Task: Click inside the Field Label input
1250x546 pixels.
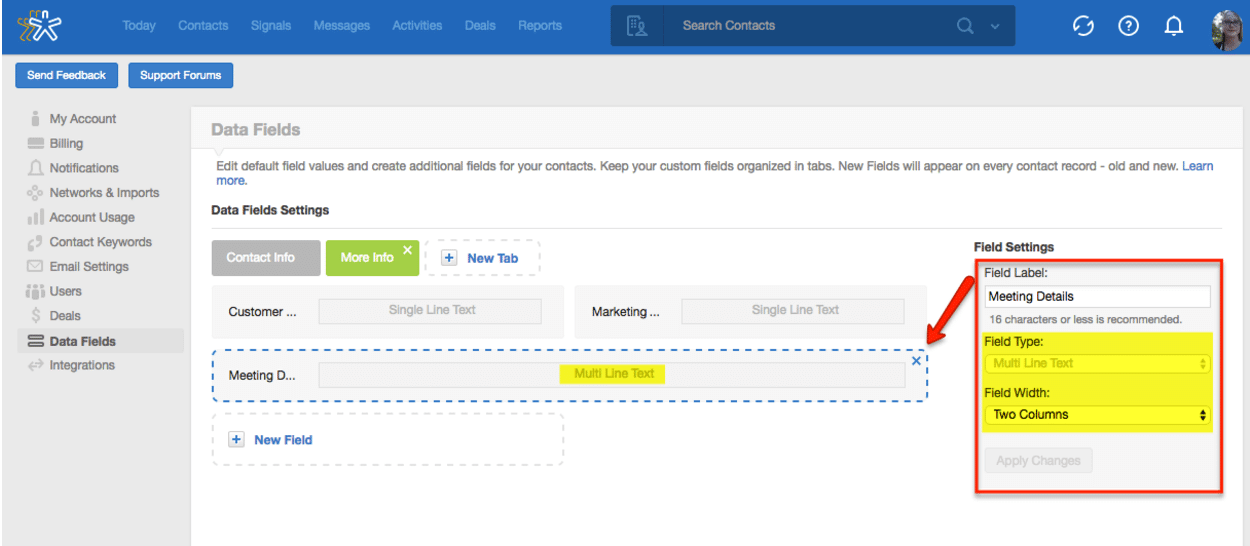Action: 1097,296
